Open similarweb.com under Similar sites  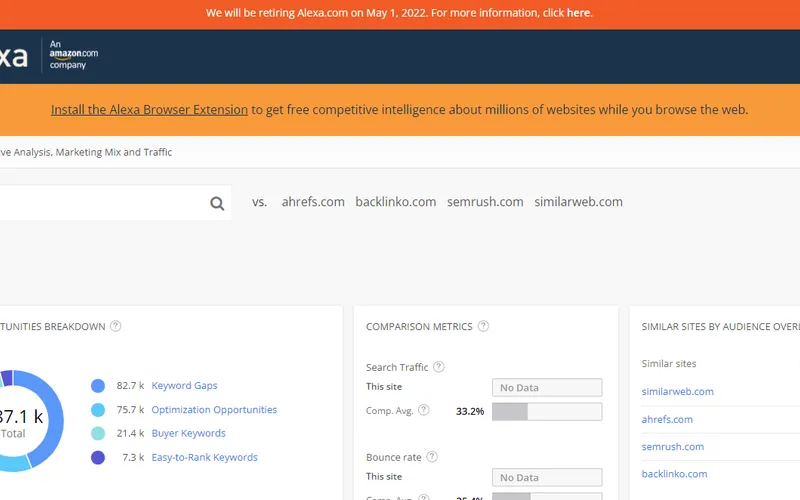click(678, 392)
